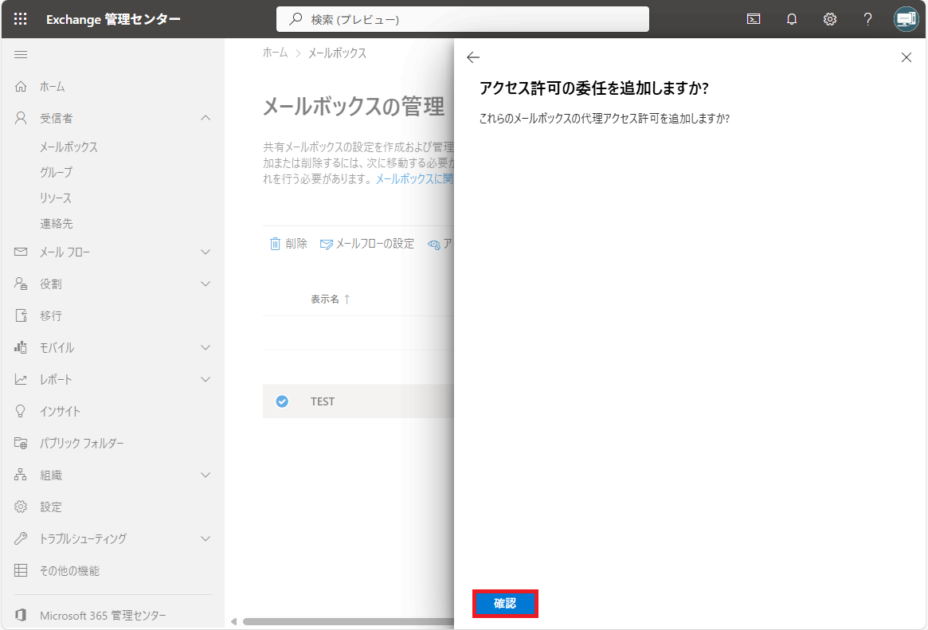Uncheck the TEST mailbox row

click(x=282, y=401)
